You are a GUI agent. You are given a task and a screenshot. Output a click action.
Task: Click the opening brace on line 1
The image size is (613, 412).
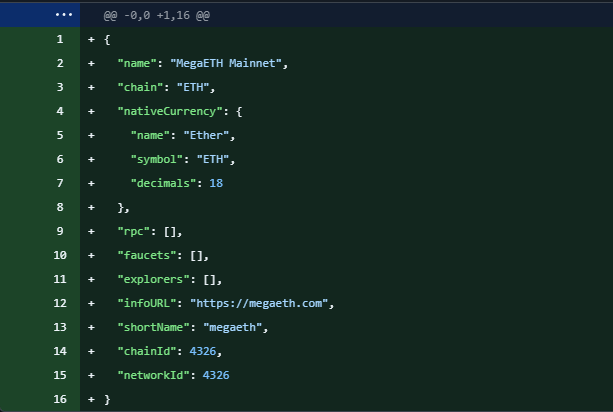tap(108, 39)
